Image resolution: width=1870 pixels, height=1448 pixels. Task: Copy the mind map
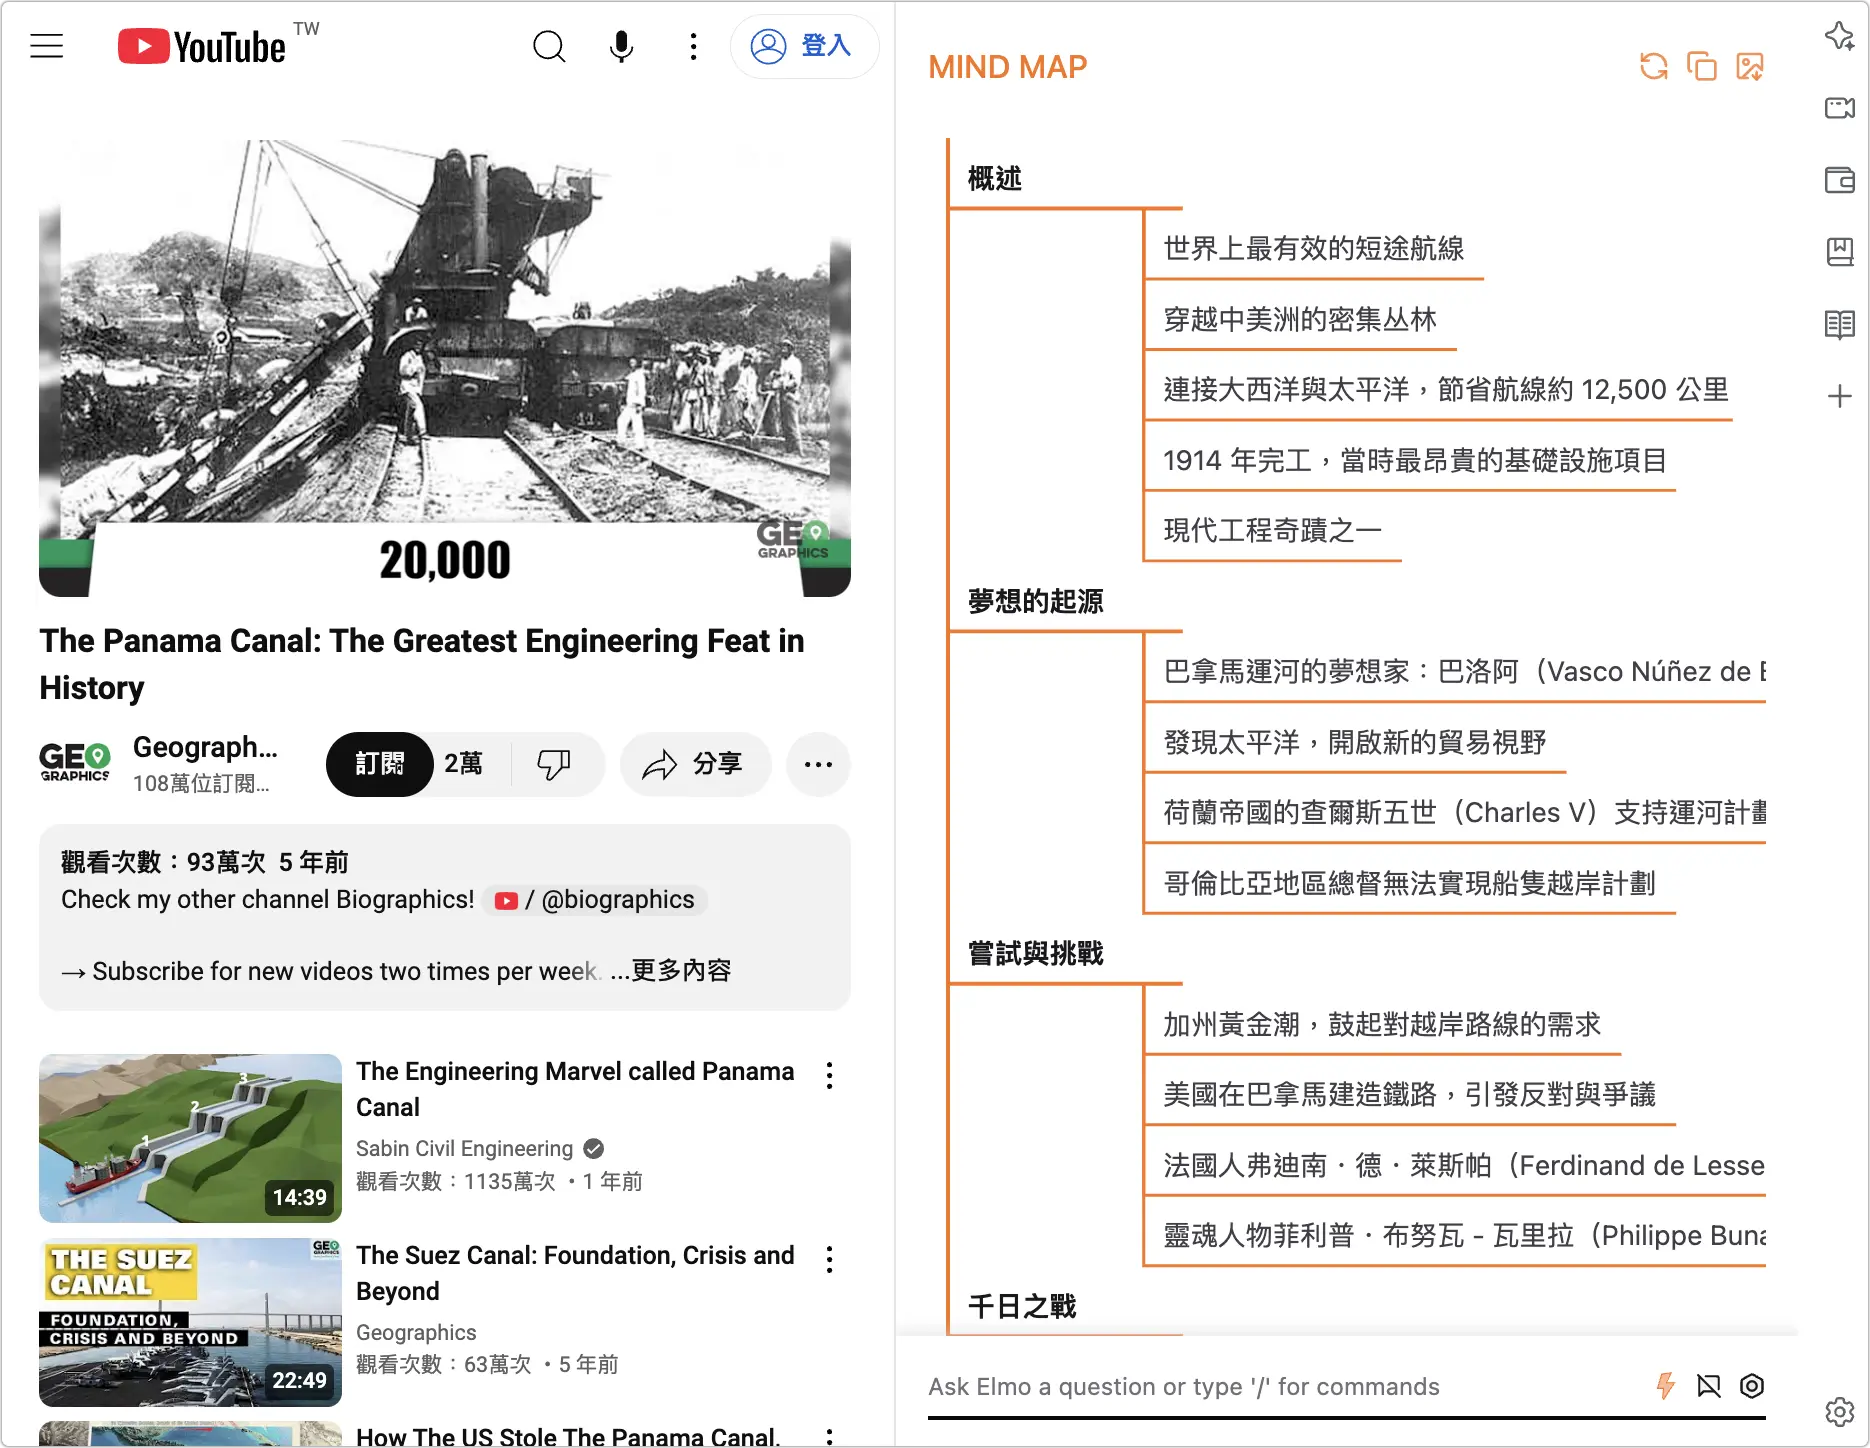tap(1702, 67)
